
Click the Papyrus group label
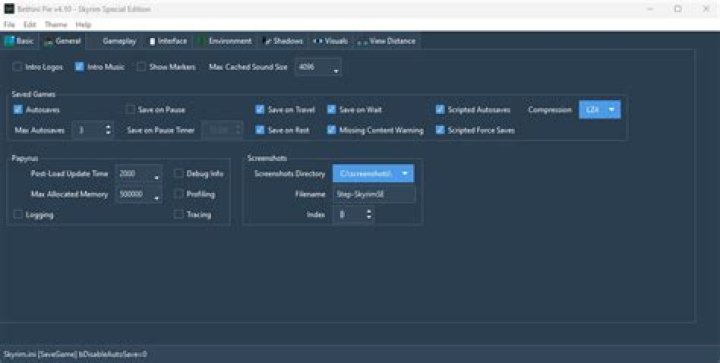click(25, 158)
